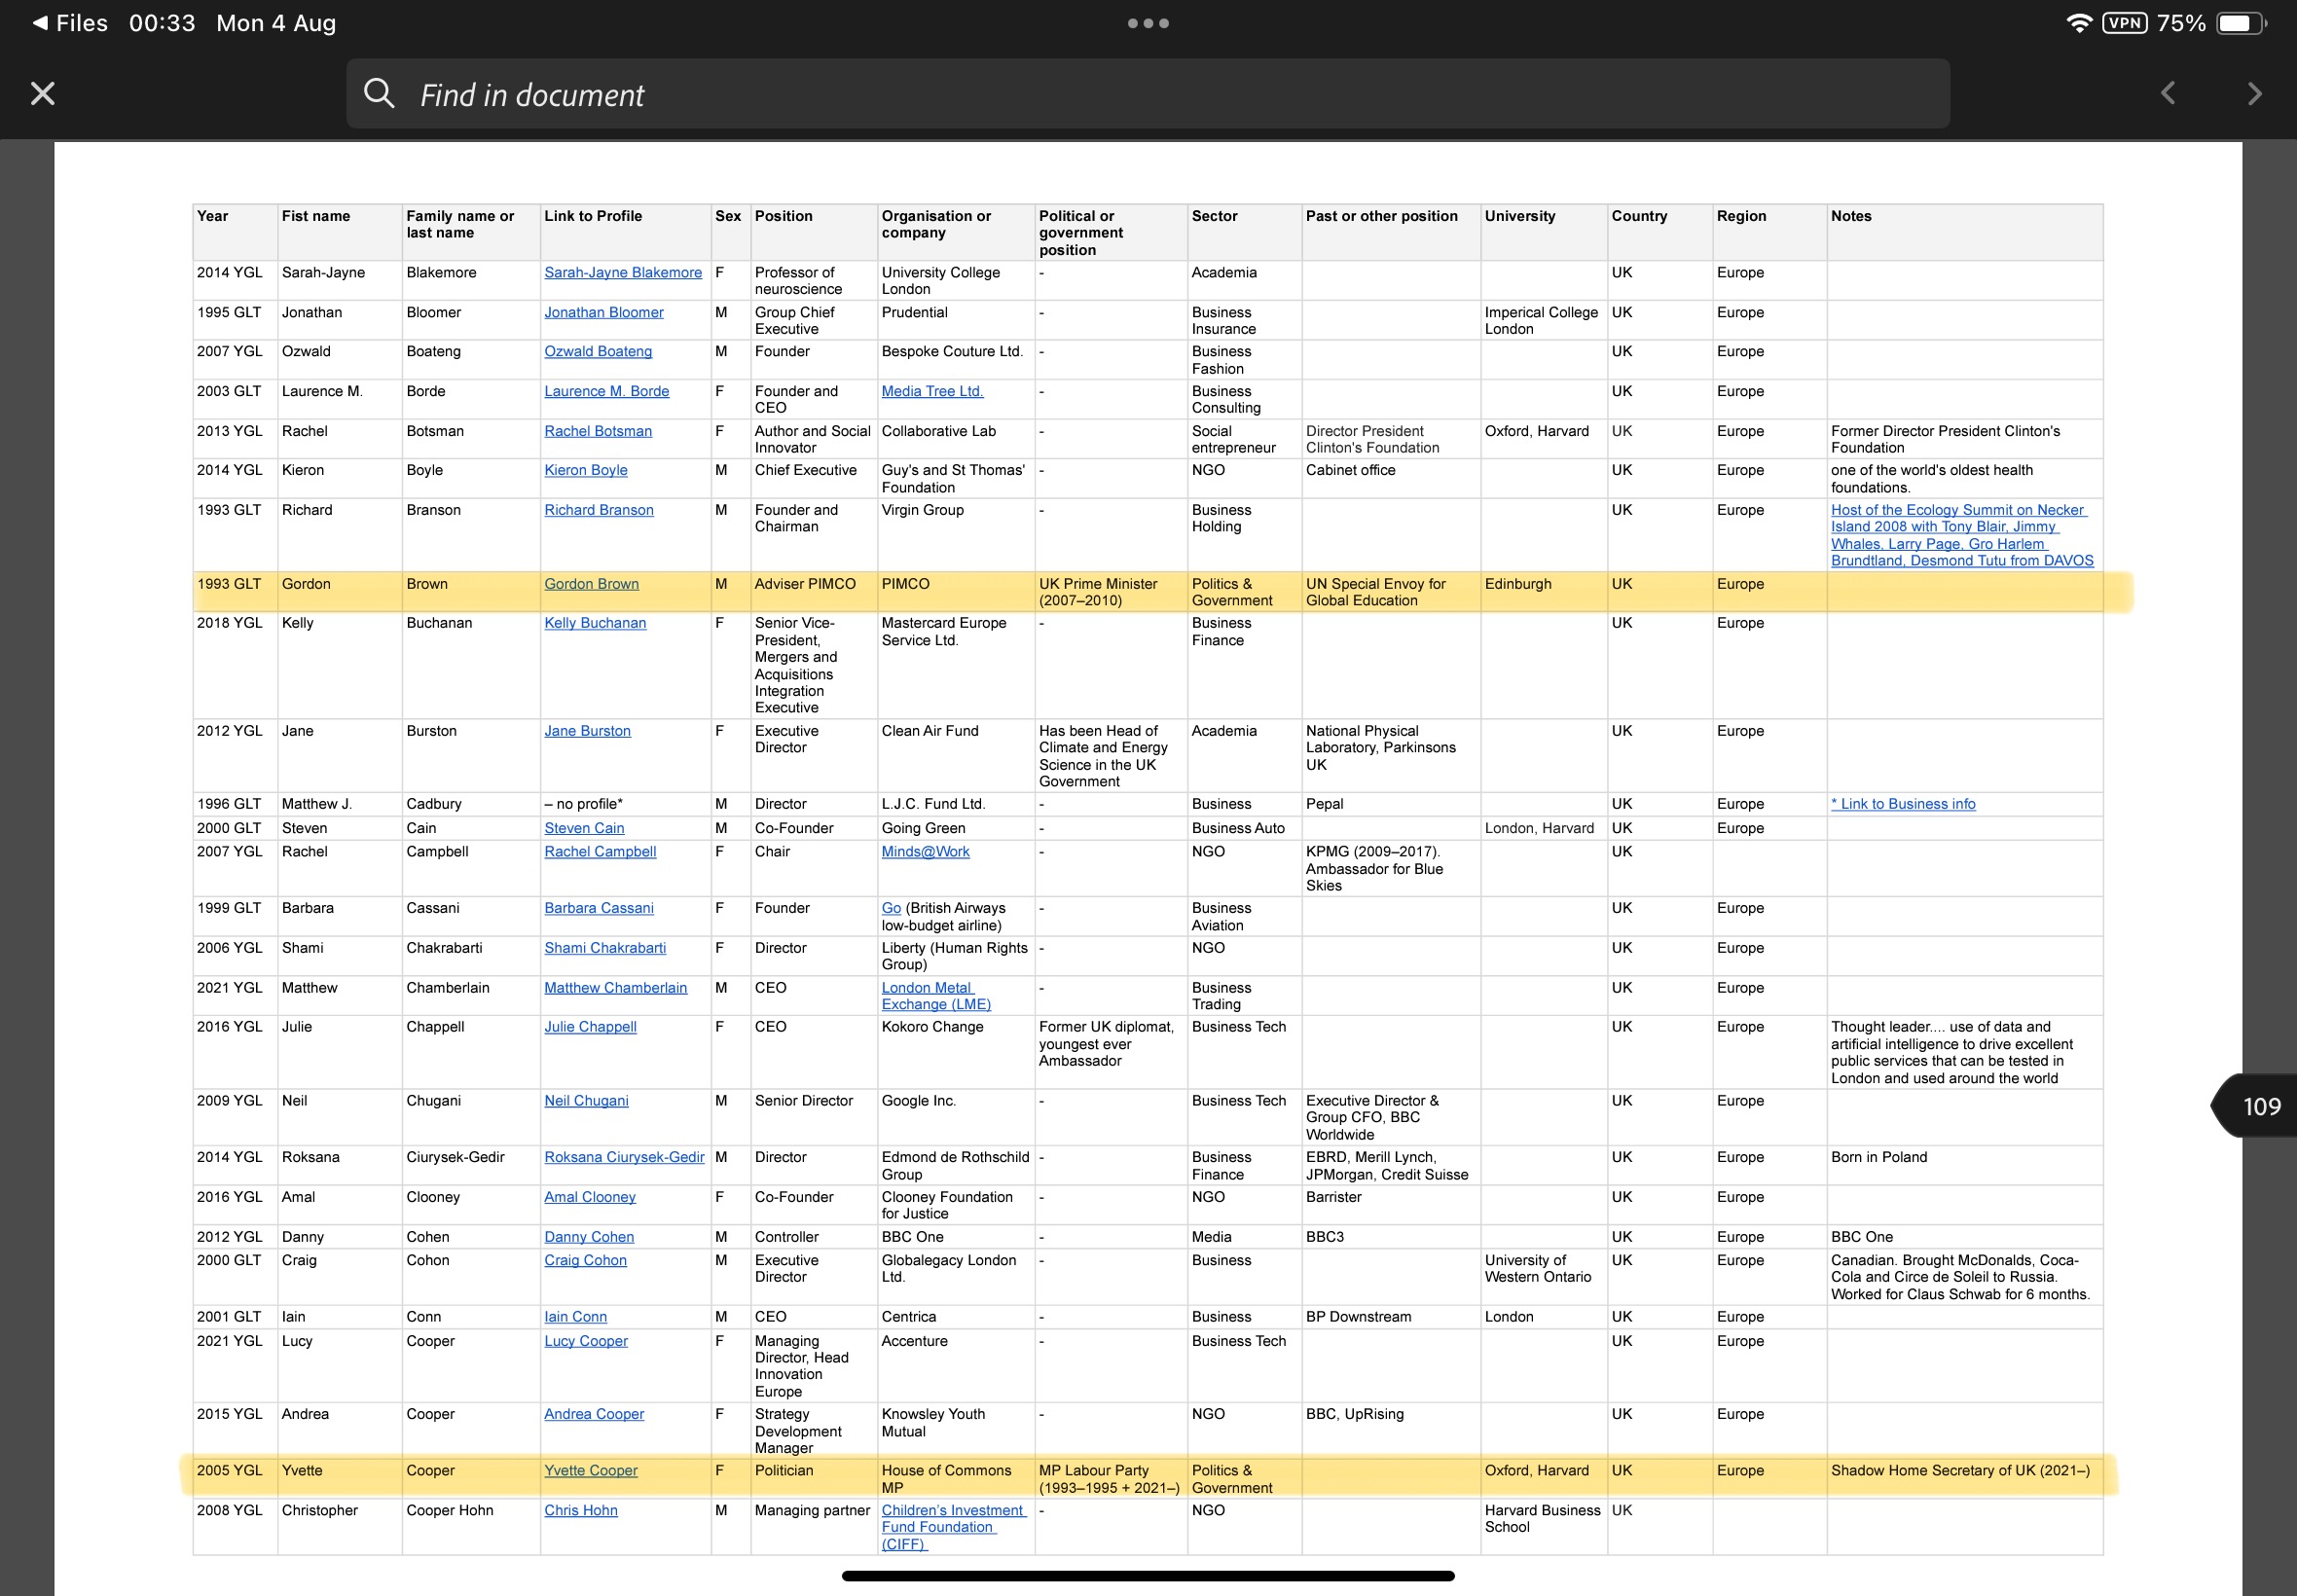Image resolution: width=2297 pixels, height=1596 pixels.
Task: Open Richard Branson profile link
Action: (x=599, y=510)
